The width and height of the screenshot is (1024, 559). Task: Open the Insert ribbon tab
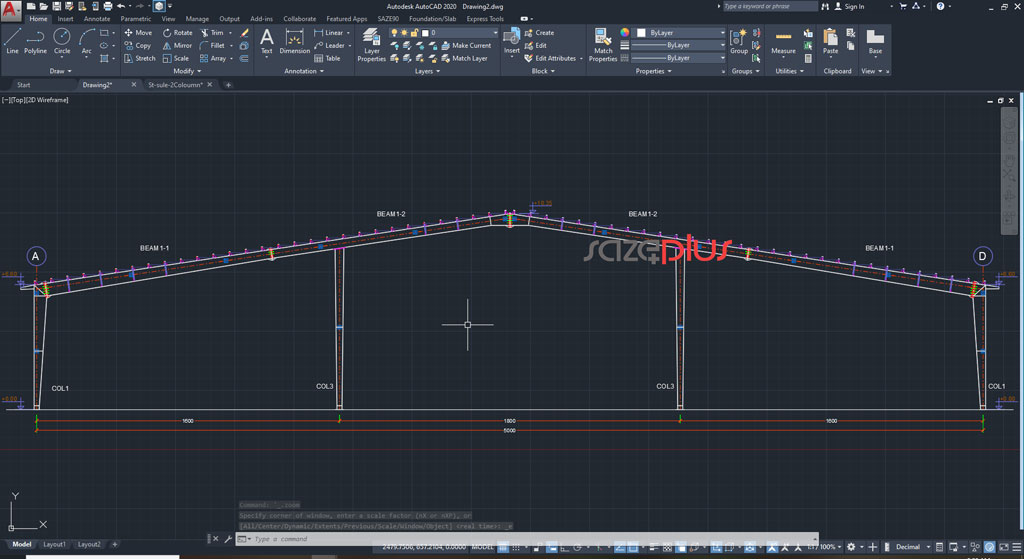coord(65,19)
